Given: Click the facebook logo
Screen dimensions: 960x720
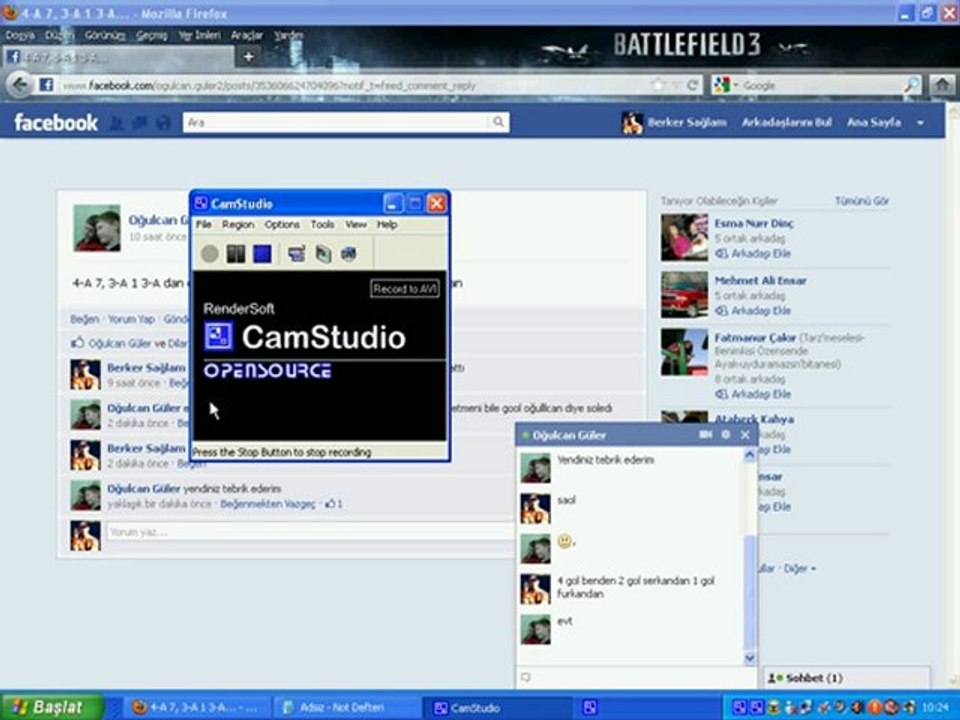Looking at the screenshot, I should coord(56,122).
